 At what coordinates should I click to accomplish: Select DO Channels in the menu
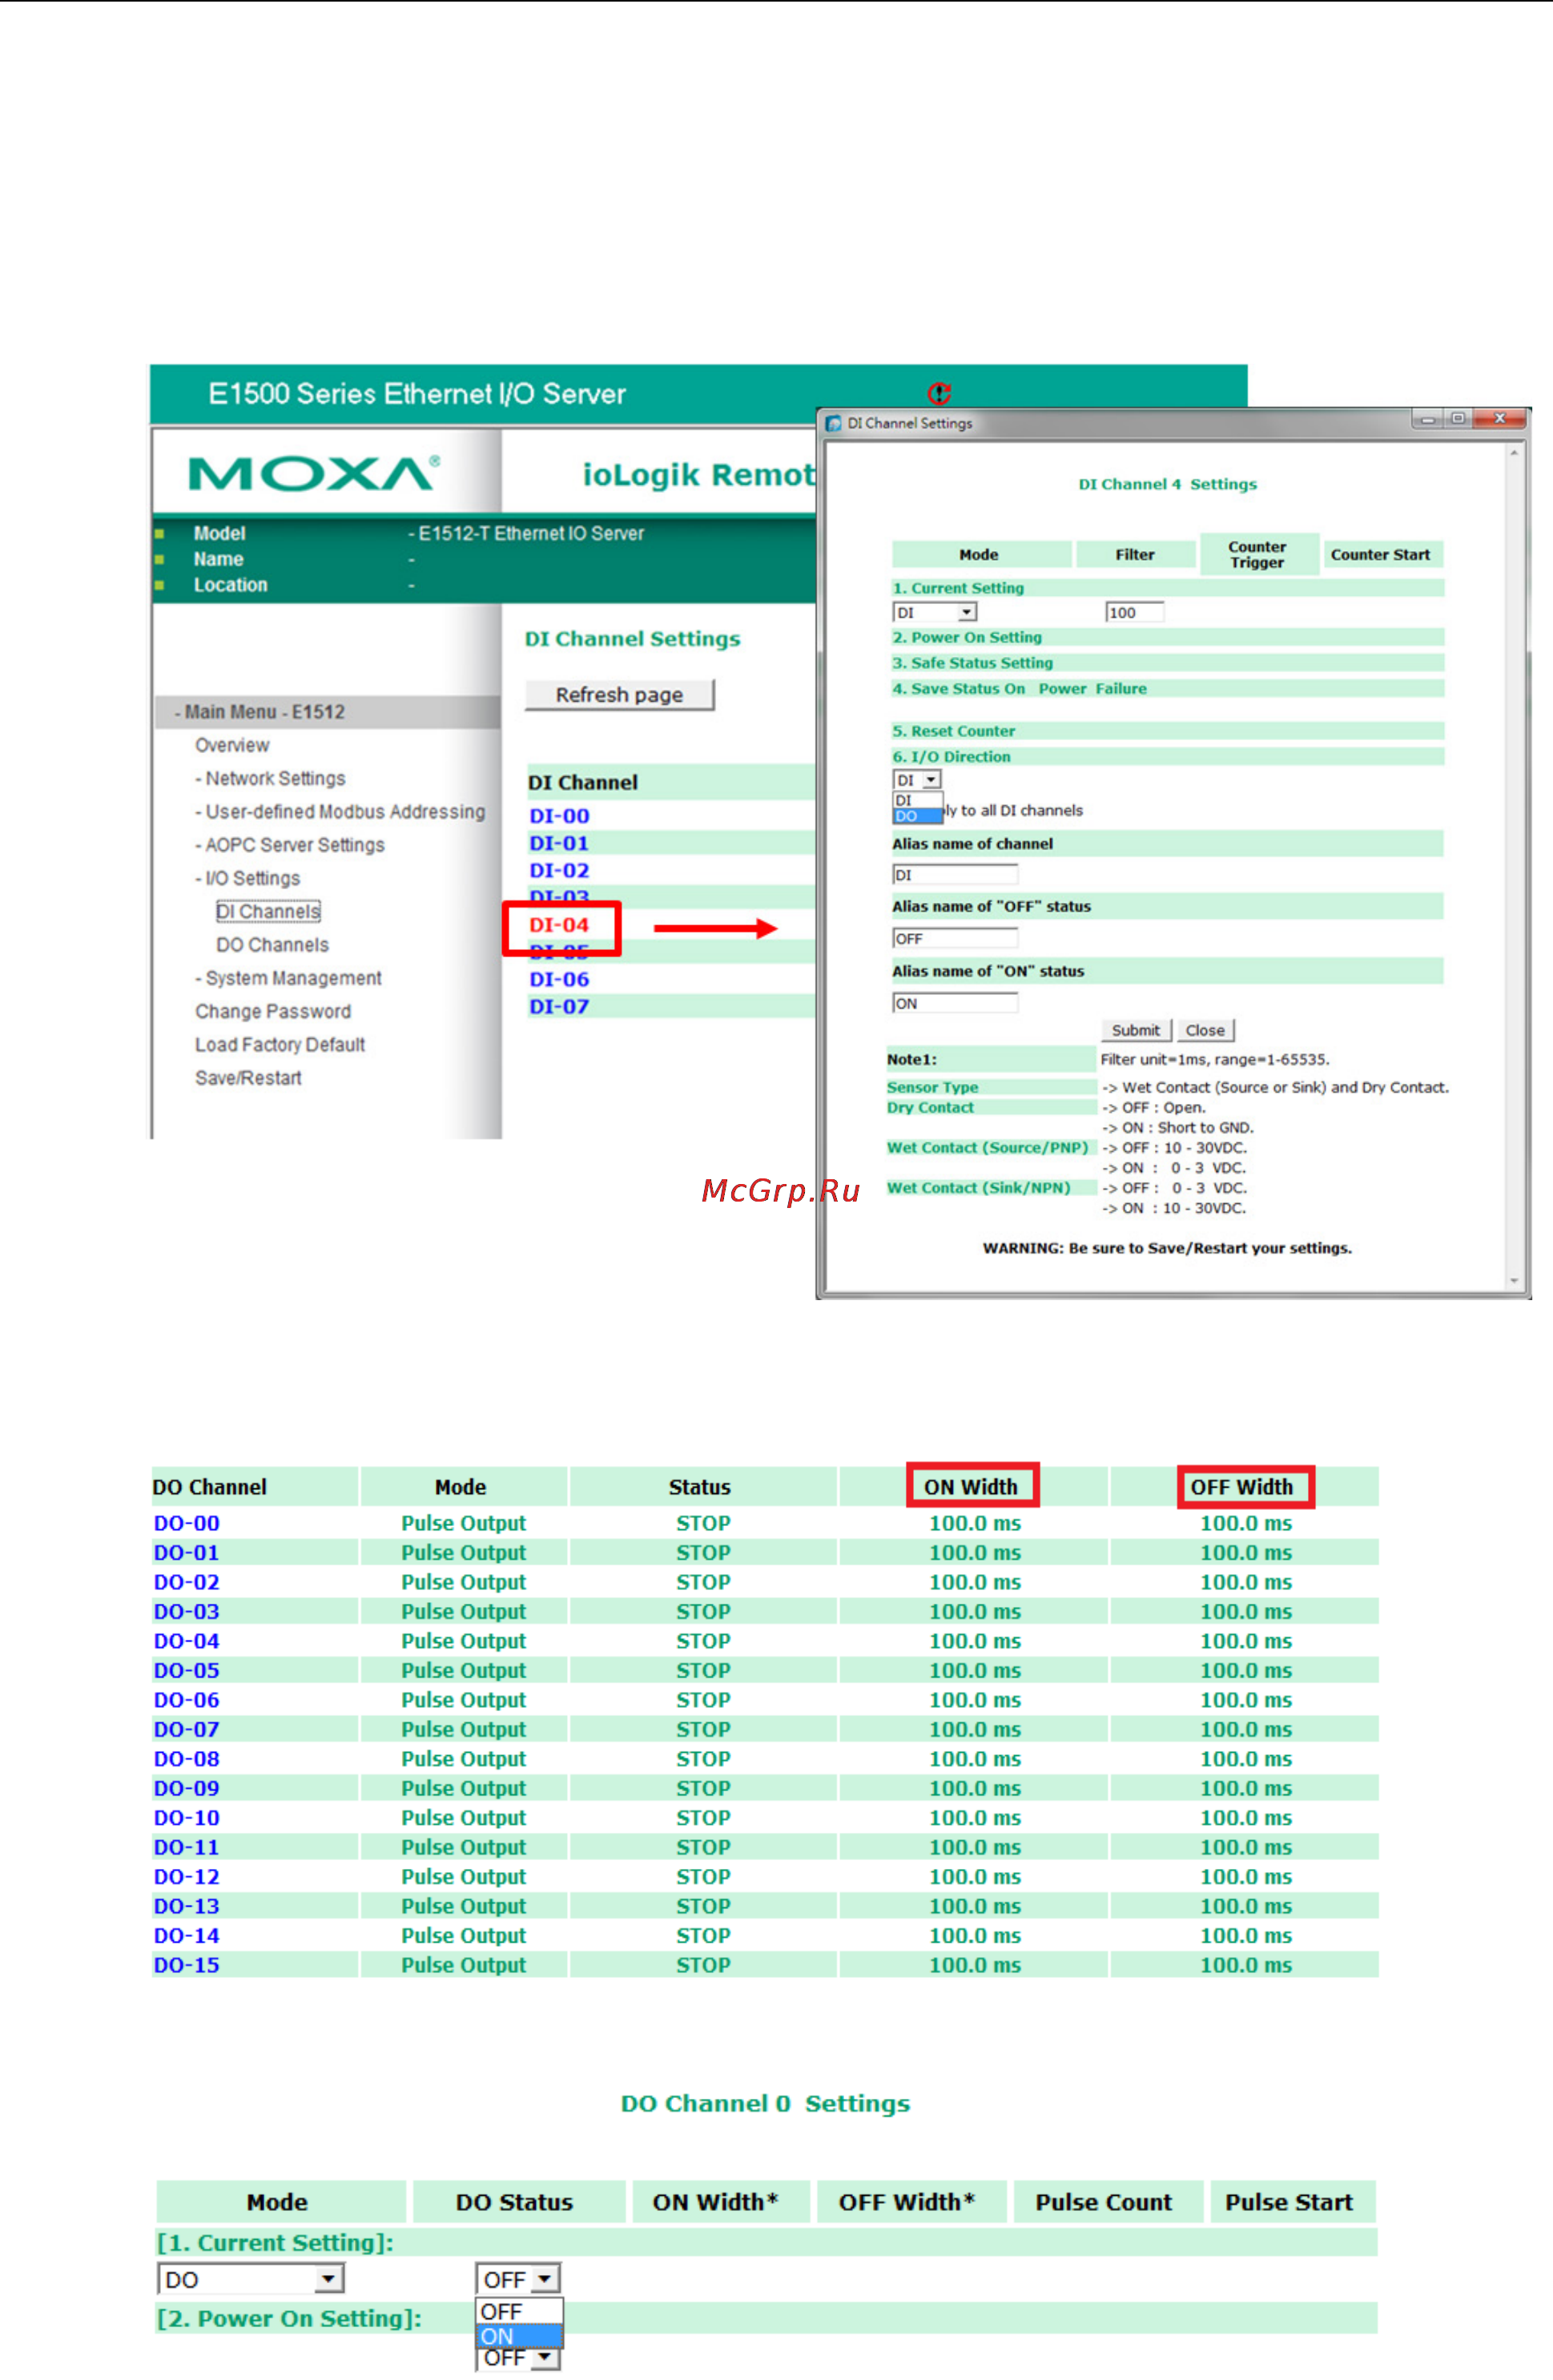[x=272, y=945]
